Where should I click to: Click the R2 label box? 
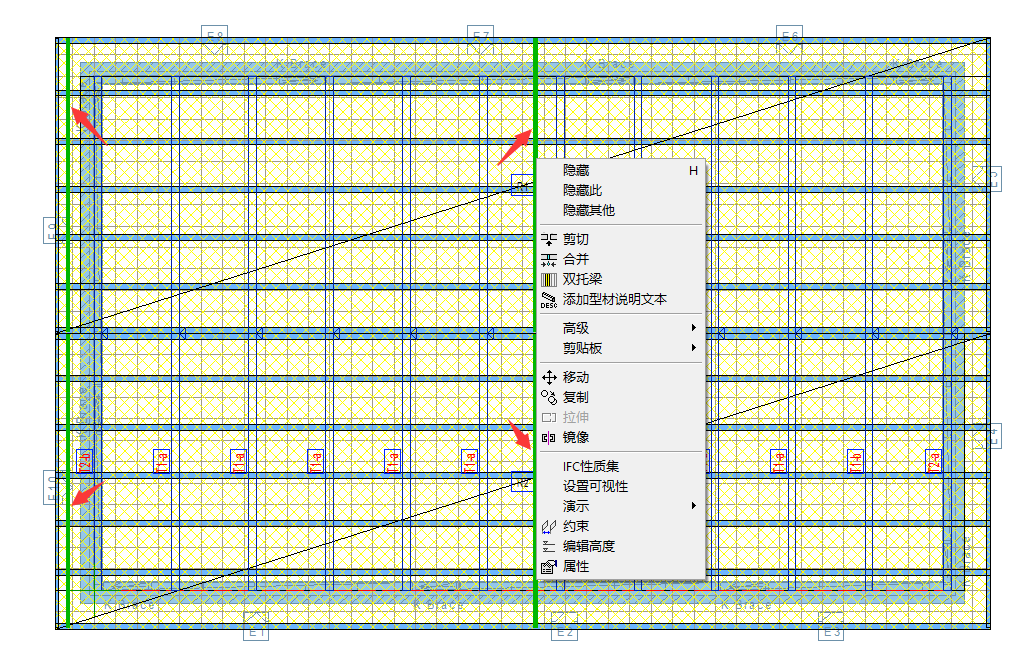[522, 482]
